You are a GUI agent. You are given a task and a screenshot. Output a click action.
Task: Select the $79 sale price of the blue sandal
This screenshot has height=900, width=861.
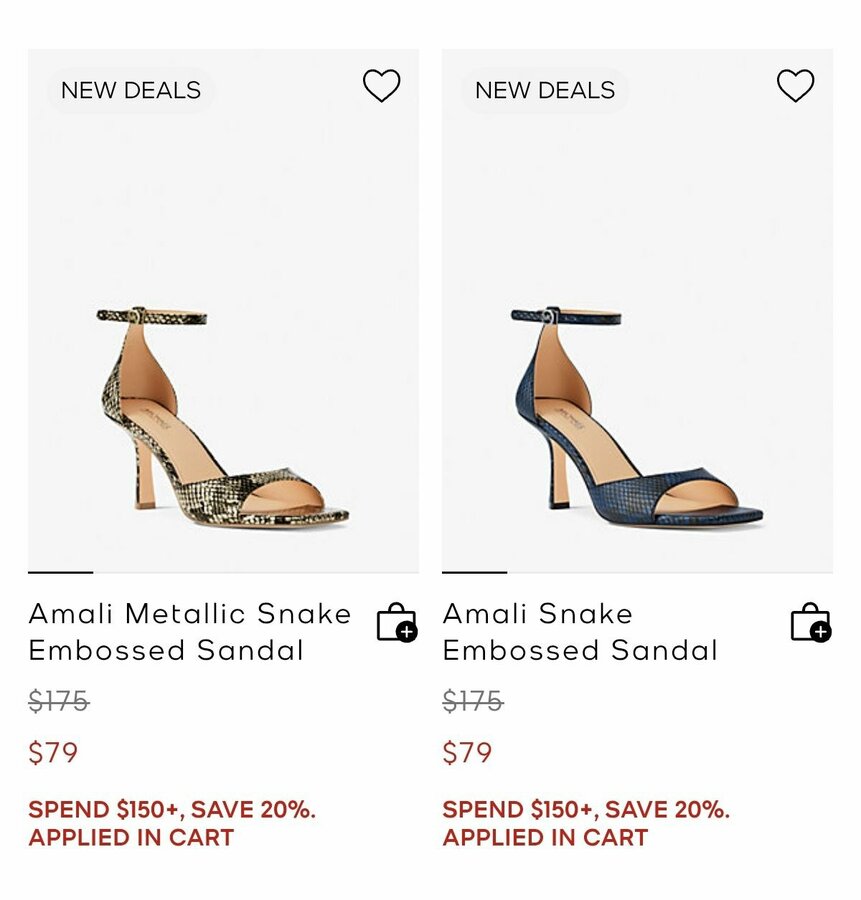467,753
